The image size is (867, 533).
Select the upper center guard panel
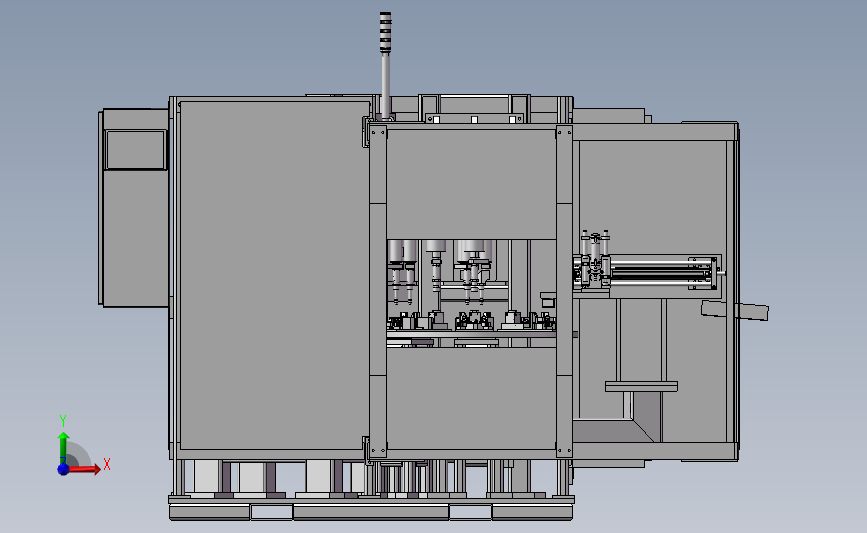pos(471,184)
